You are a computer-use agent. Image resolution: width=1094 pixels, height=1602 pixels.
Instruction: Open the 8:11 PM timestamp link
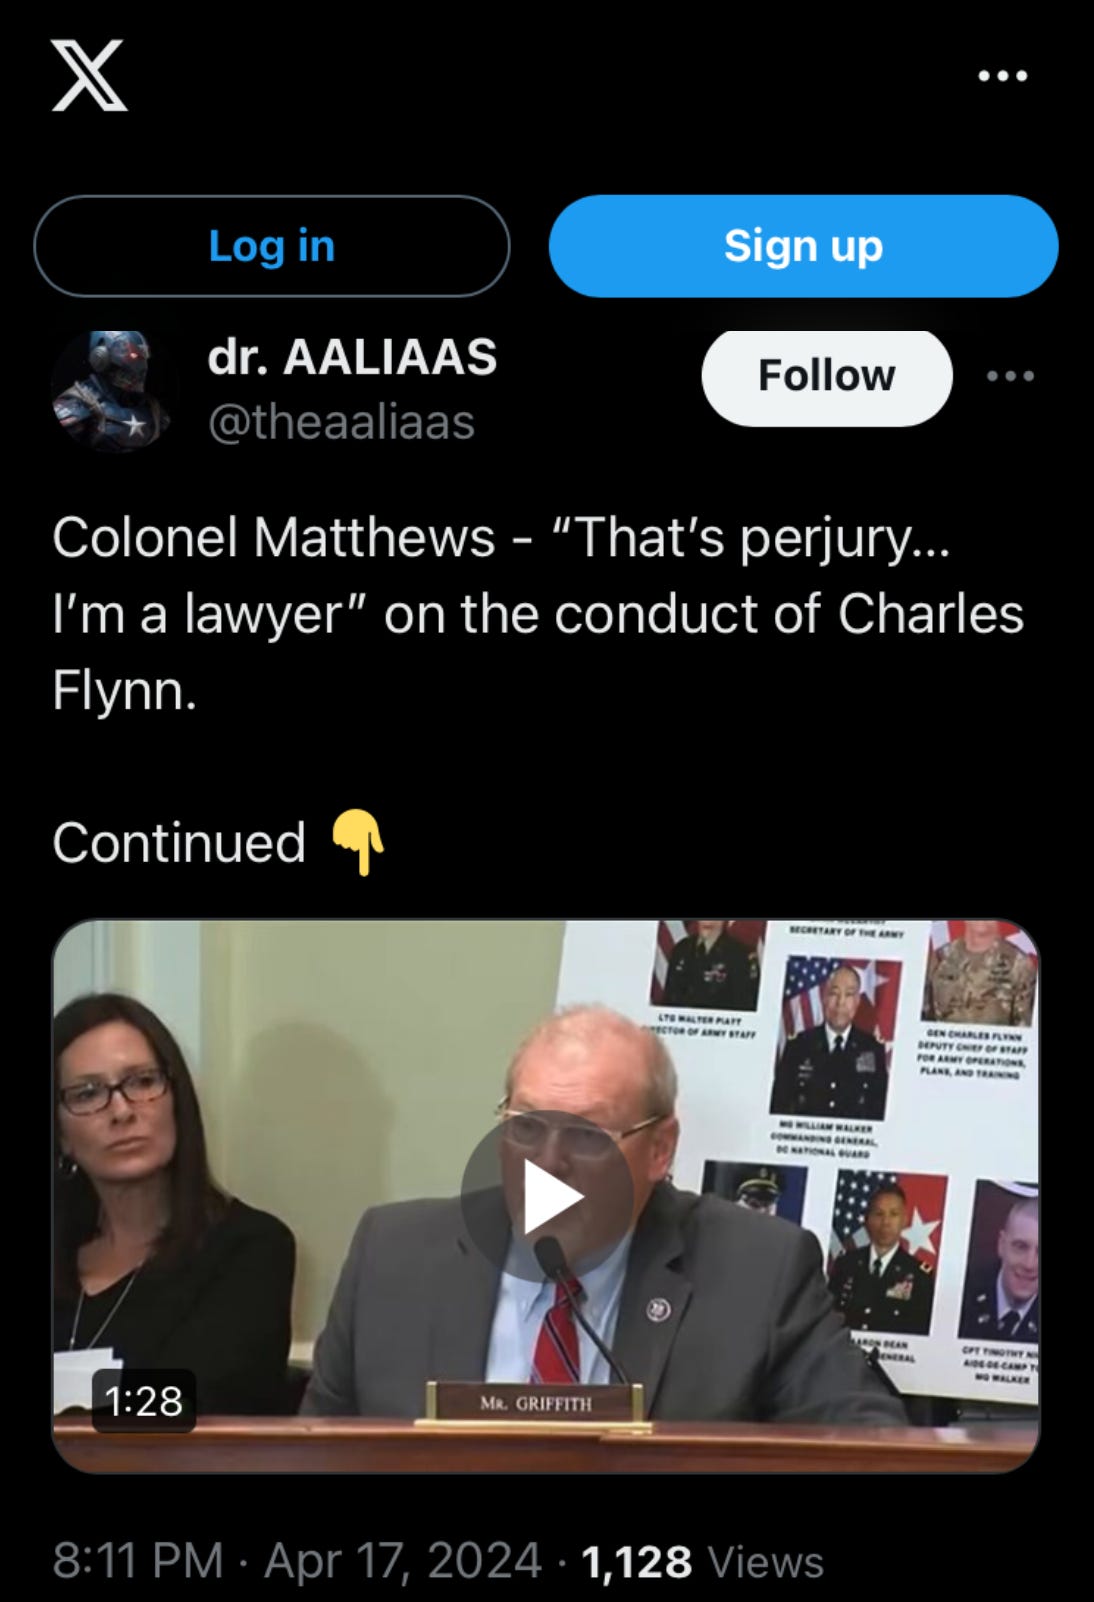coord(138,1560)
